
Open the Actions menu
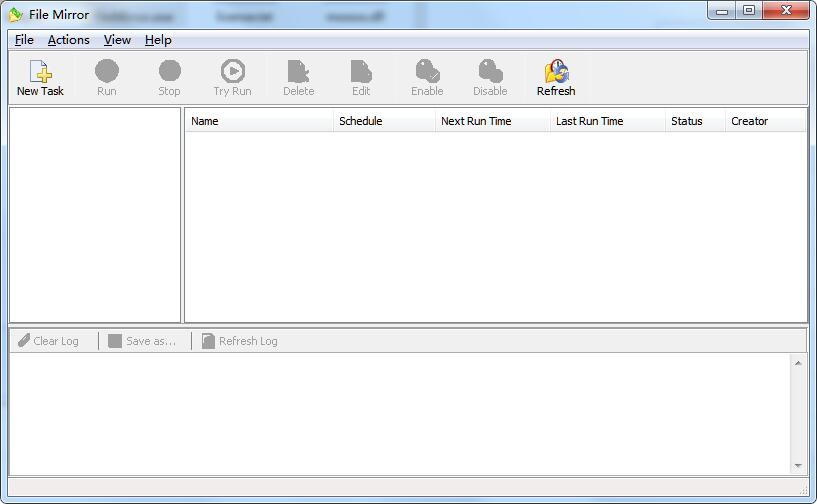coord(69,40)
